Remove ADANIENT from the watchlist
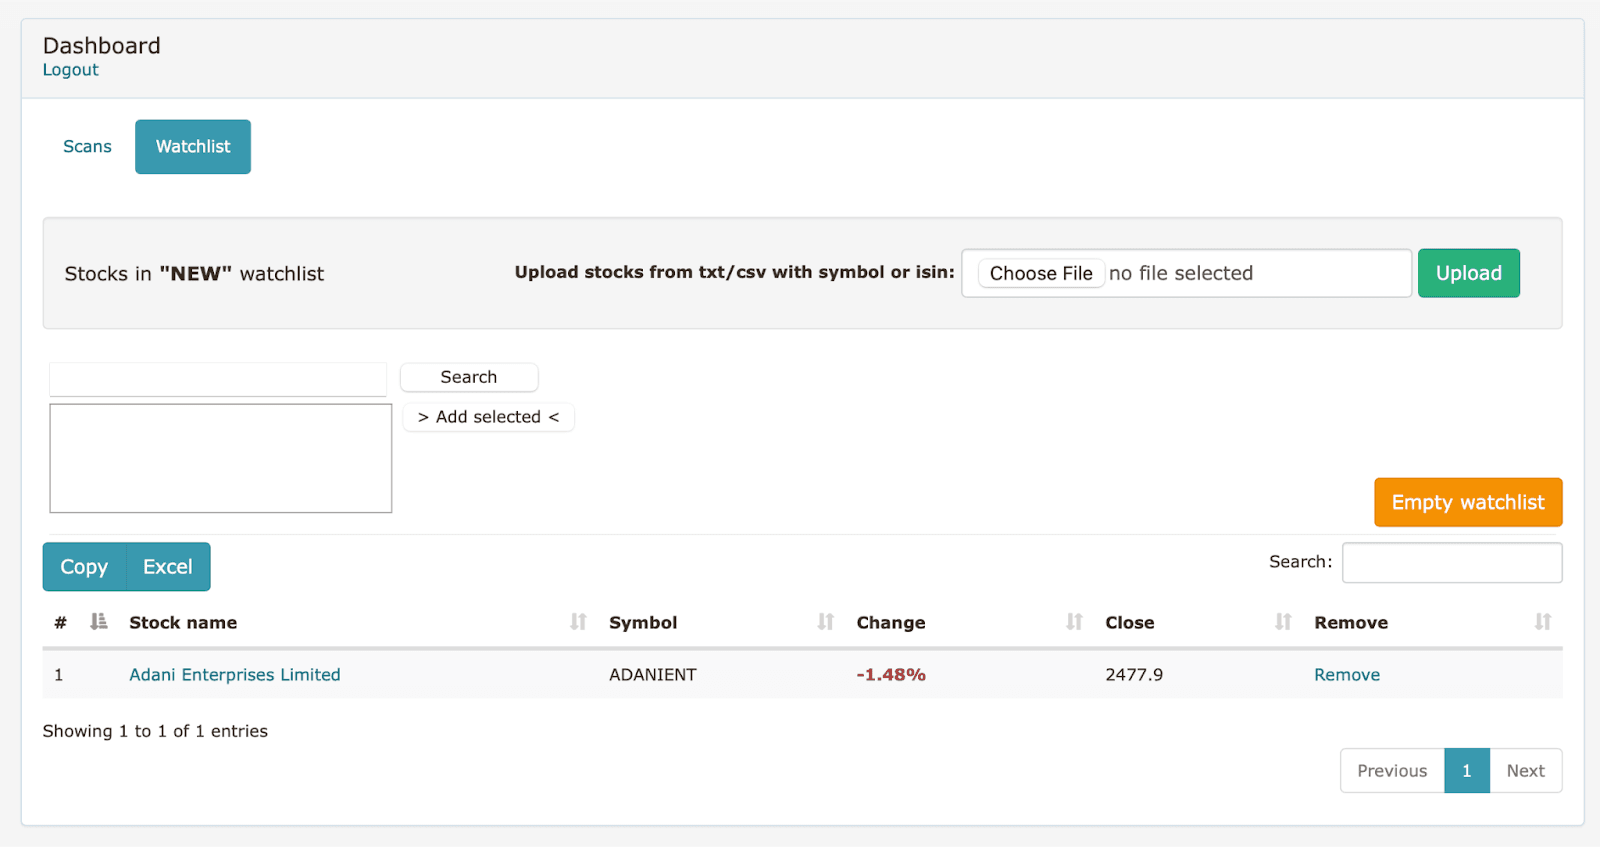Viewport: 1600px width, 847px height. (x=1346, y=675)
